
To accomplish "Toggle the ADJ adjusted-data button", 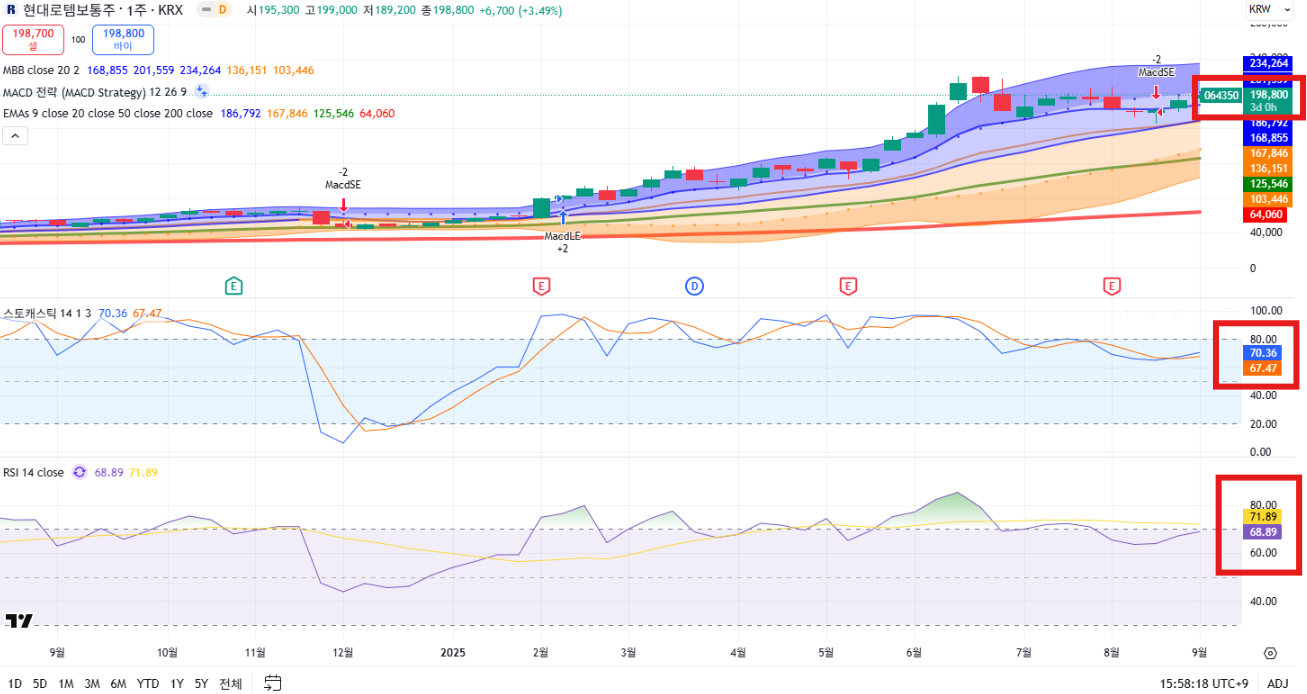I will (1277, 684).
